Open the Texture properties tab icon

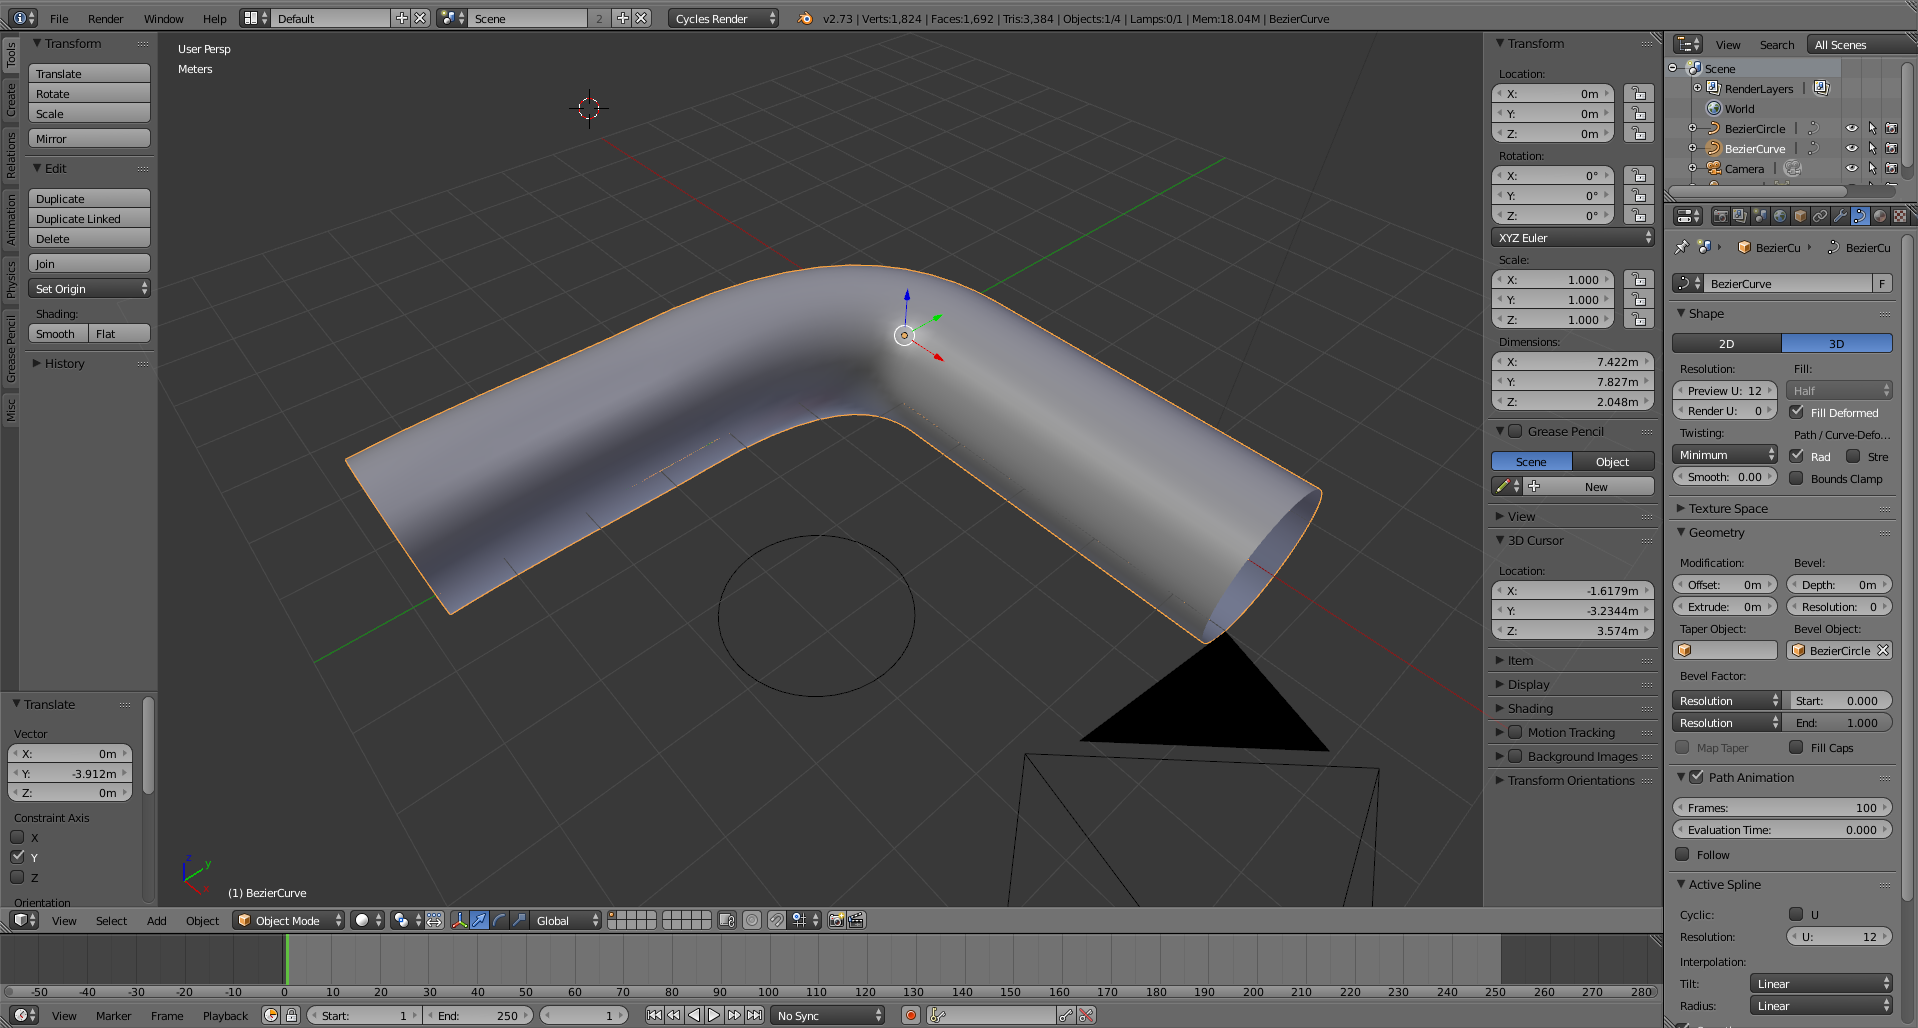coord(1900,216)
